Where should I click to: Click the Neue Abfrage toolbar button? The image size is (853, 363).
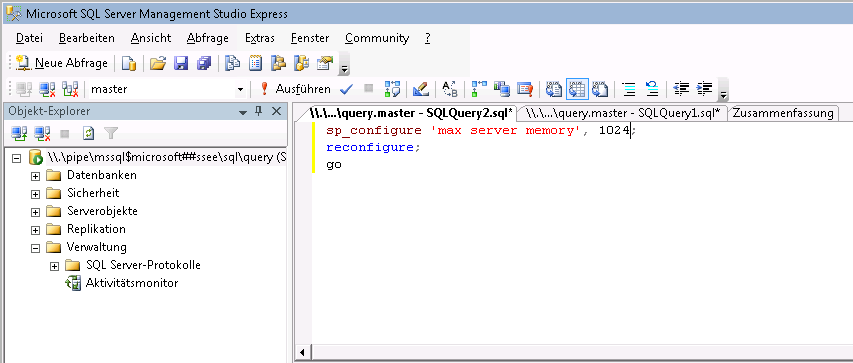pyautogui.click(x=62, y=63)
